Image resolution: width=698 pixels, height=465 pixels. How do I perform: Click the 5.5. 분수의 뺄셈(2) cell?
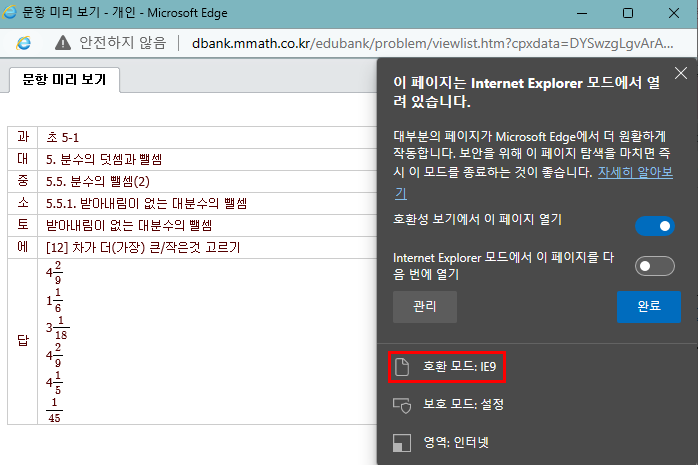point(207,181)
